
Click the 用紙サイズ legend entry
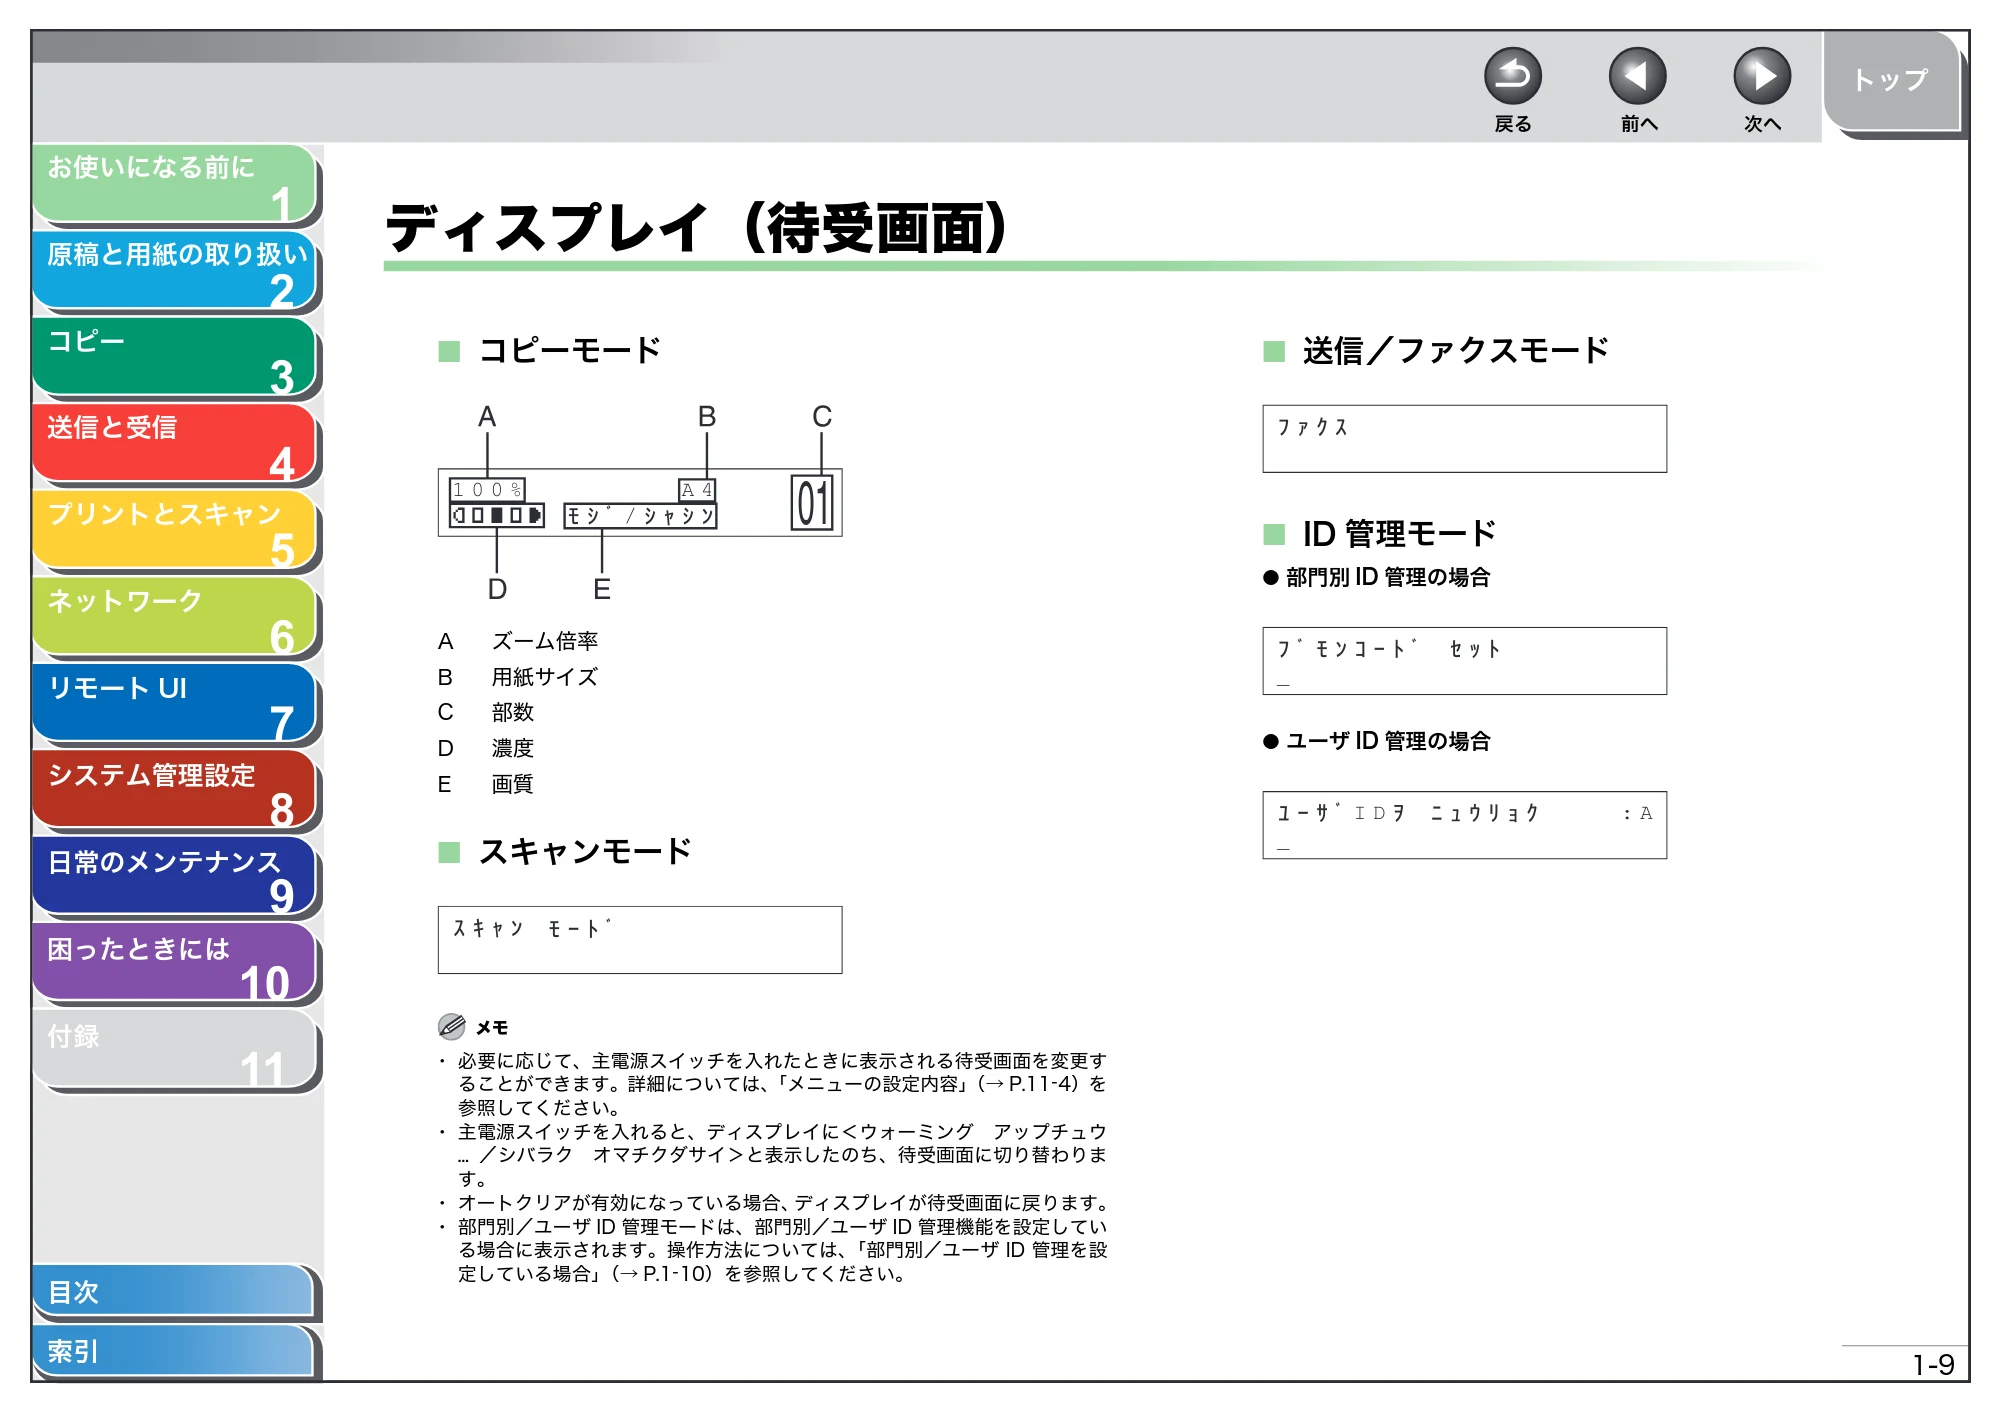click(545, 677)
